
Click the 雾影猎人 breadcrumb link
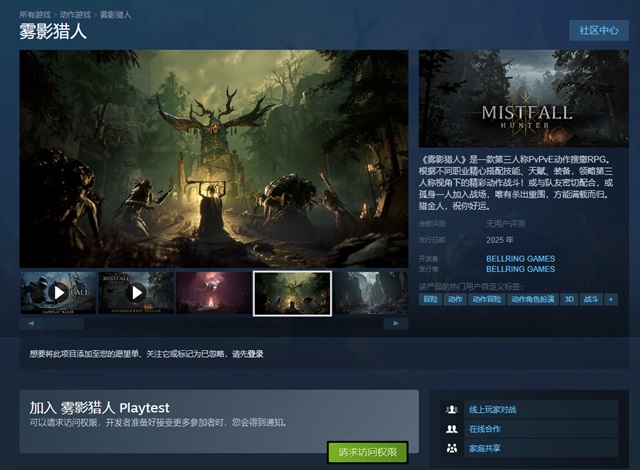click(x=116, y=15)
